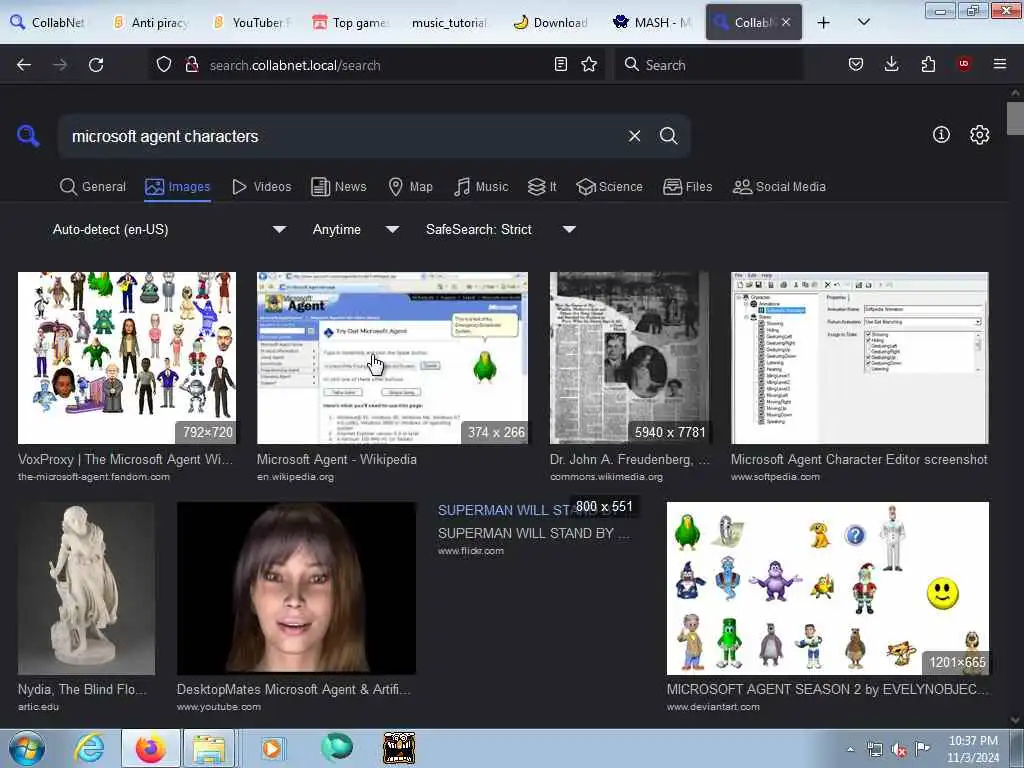Open Firefox downloads panel
The height and width of the screenshot is (768, 1024).
pyautogui.click(x=891, y=65)
